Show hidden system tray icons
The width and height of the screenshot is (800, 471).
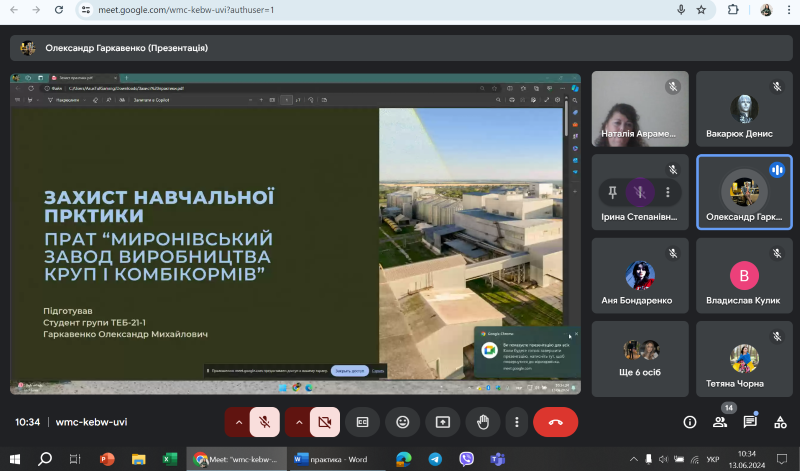[x=633, y=459]
